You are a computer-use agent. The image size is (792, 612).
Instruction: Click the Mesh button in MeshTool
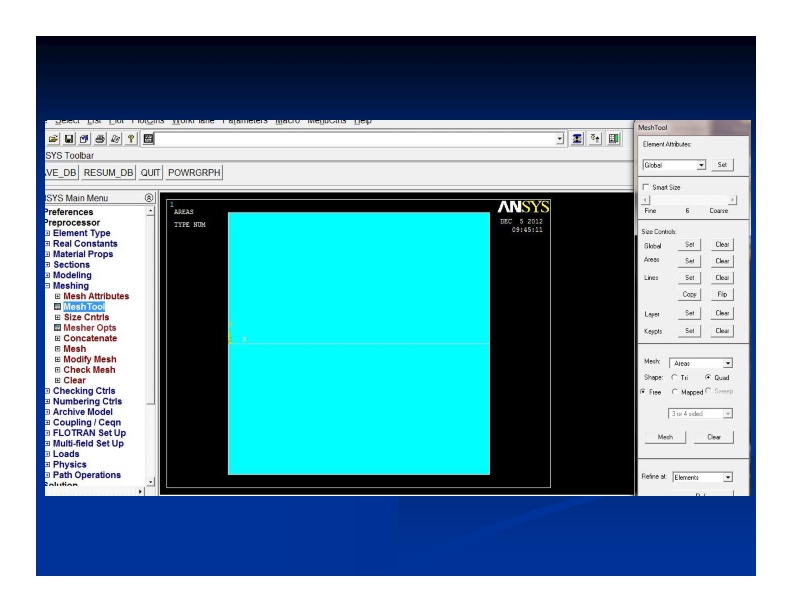pos(665,437)
